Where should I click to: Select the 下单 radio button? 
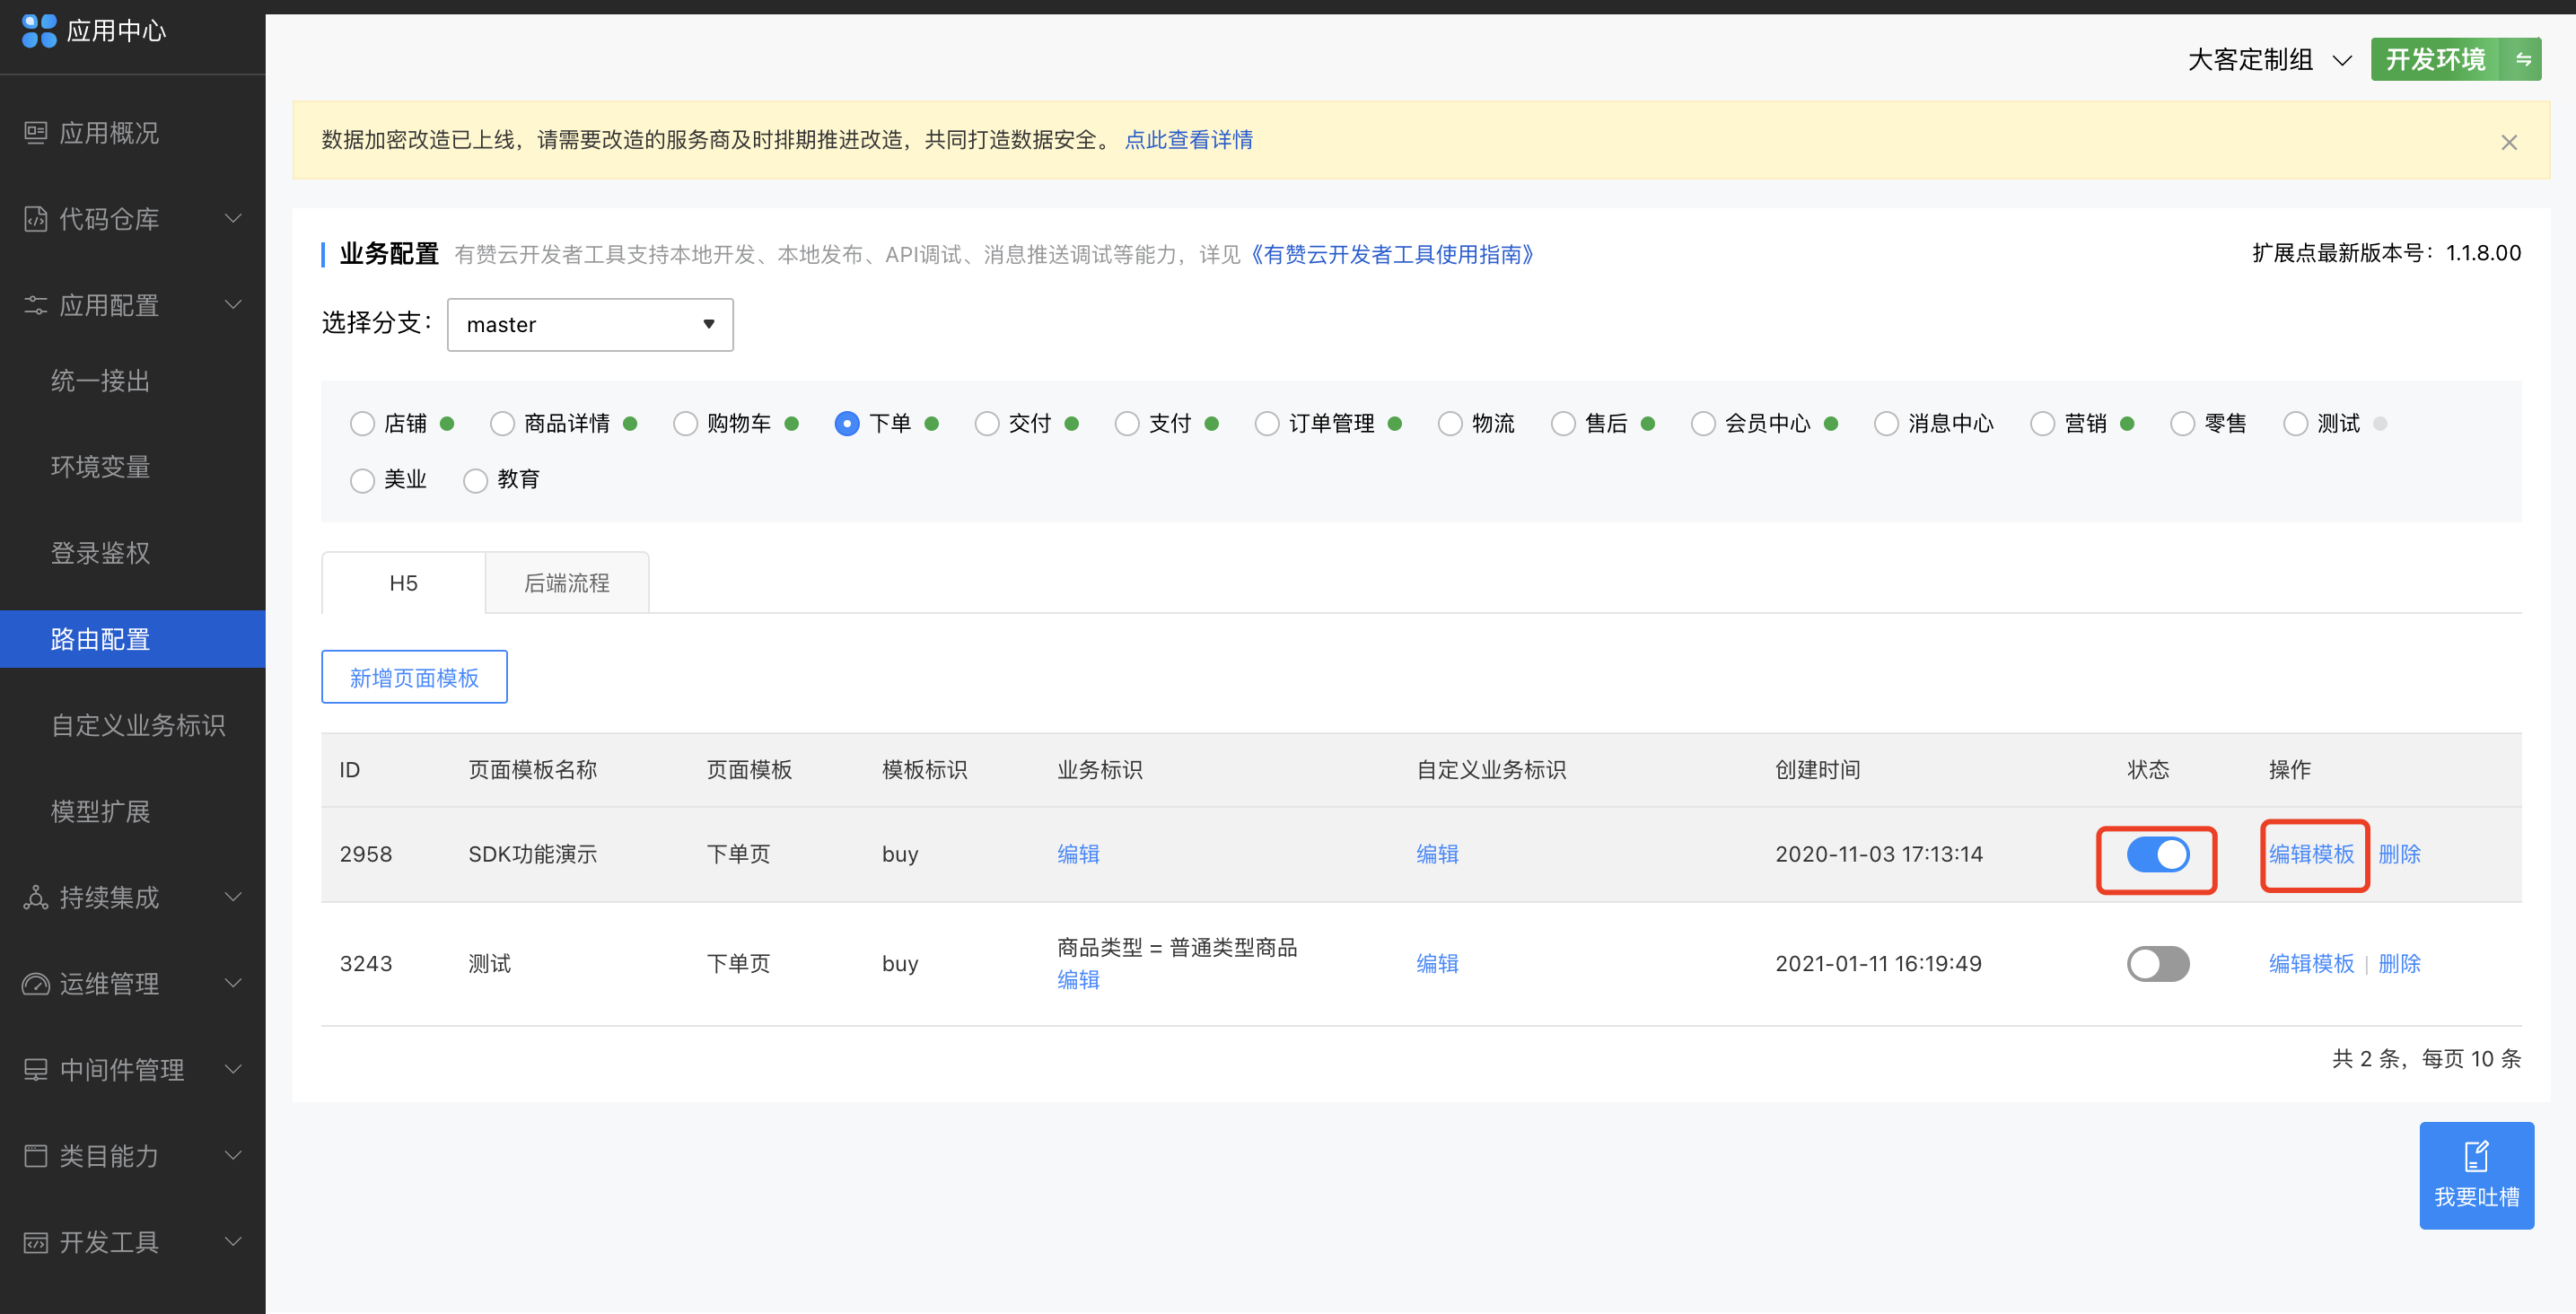coord(847,424)
